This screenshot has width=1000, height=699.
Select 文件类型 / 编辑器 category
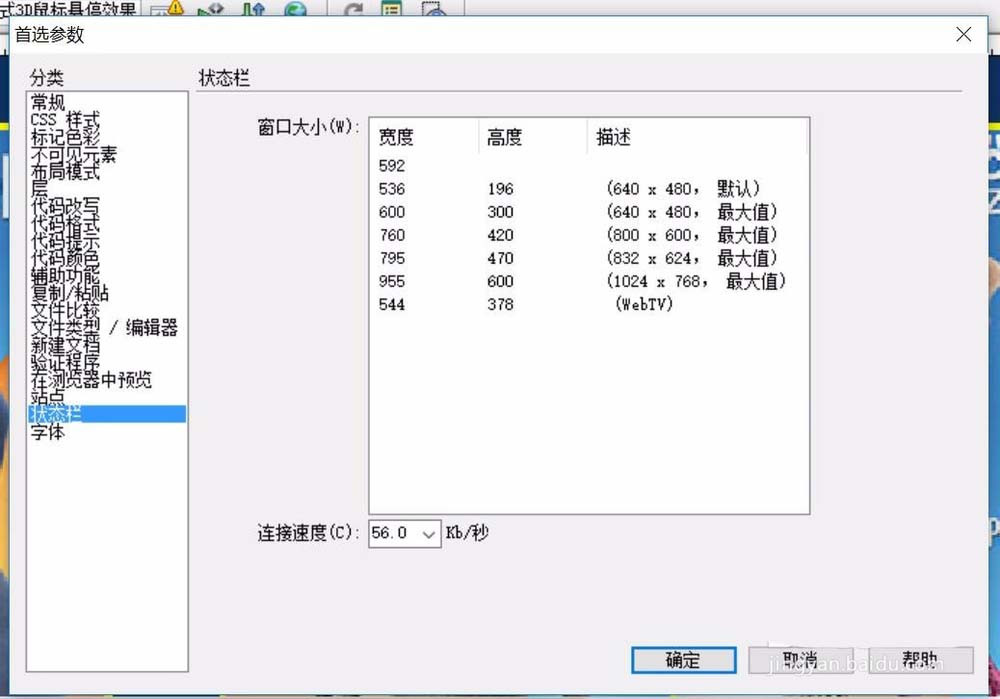105,327
